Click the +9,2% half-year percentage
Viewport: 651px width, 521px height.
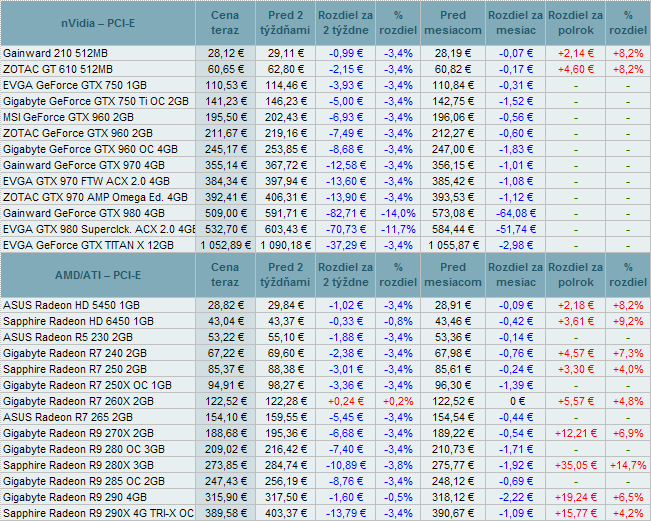pyautogui.click(x=628, y=321)
